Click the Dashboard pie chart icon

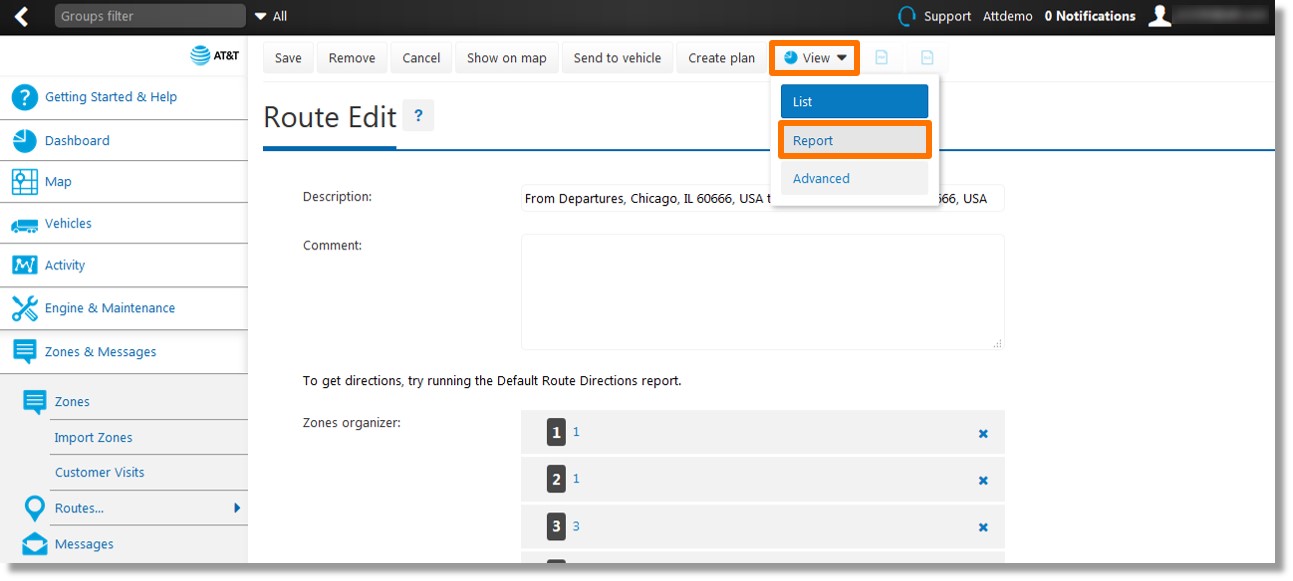25,140
